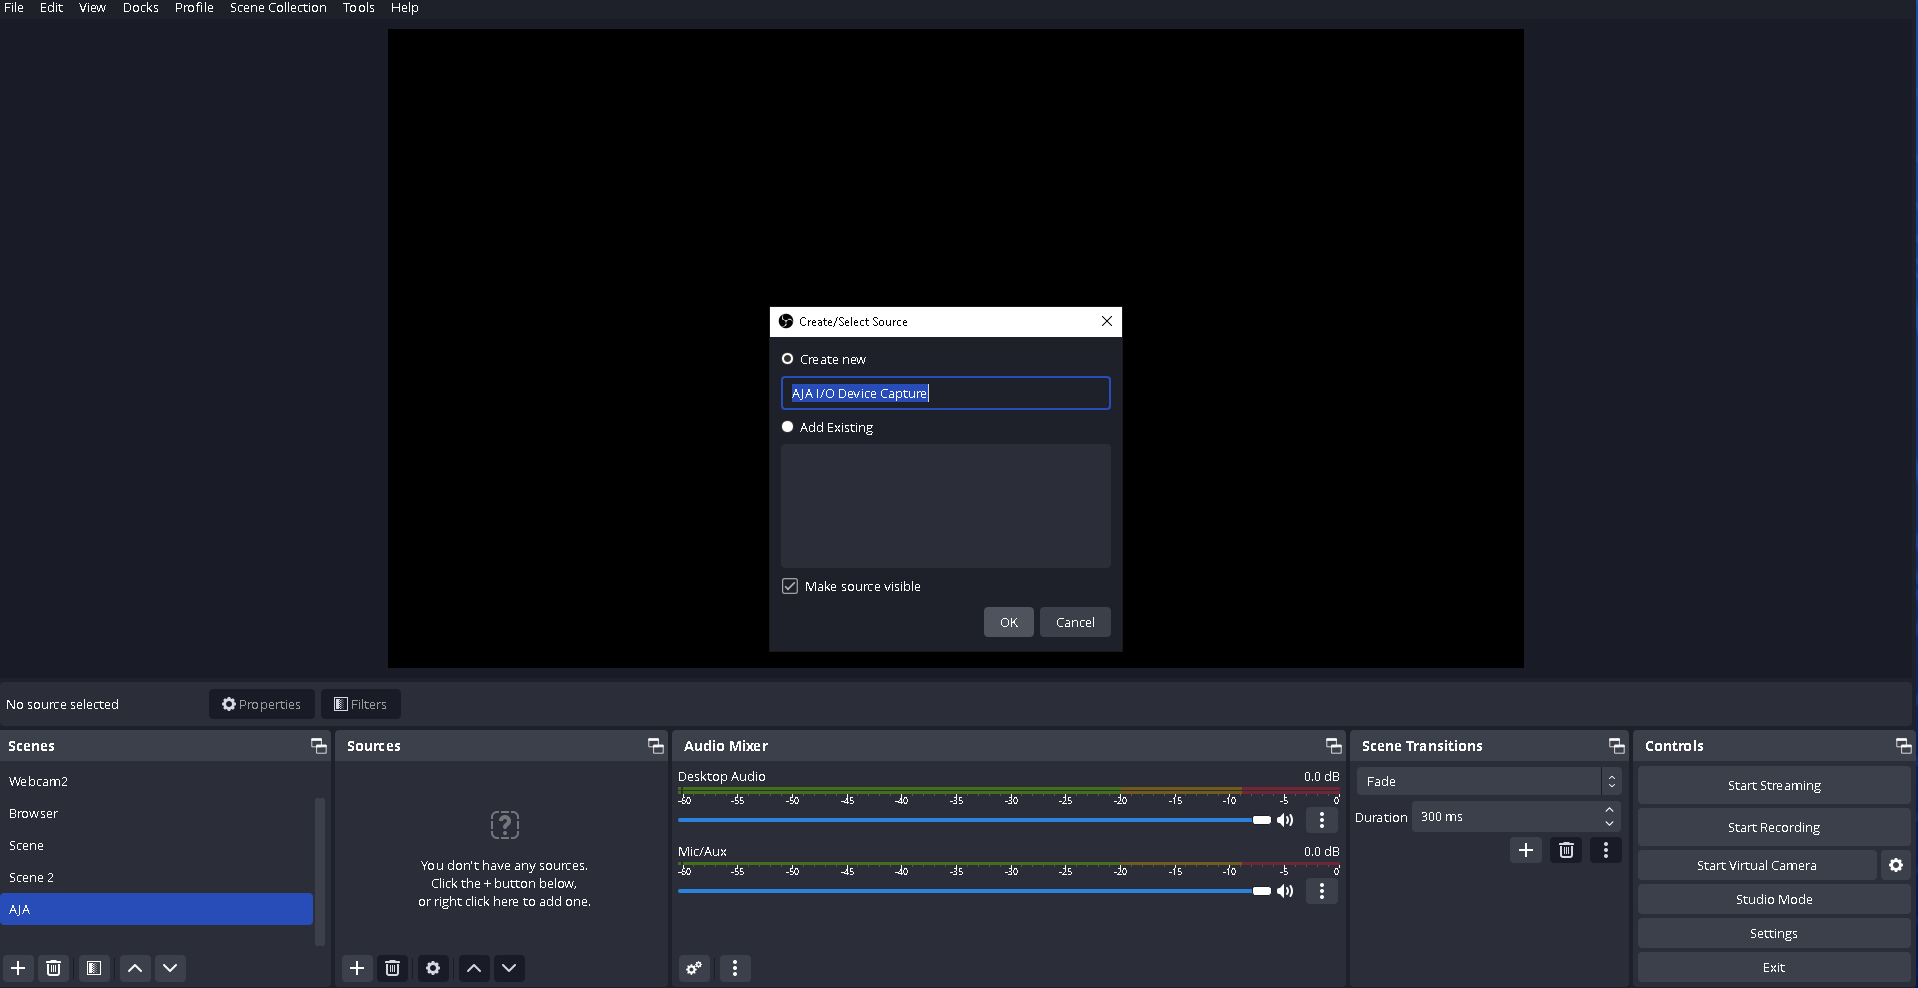Open Mic/Aux three-dot options menu

[x=1322, y=891]
